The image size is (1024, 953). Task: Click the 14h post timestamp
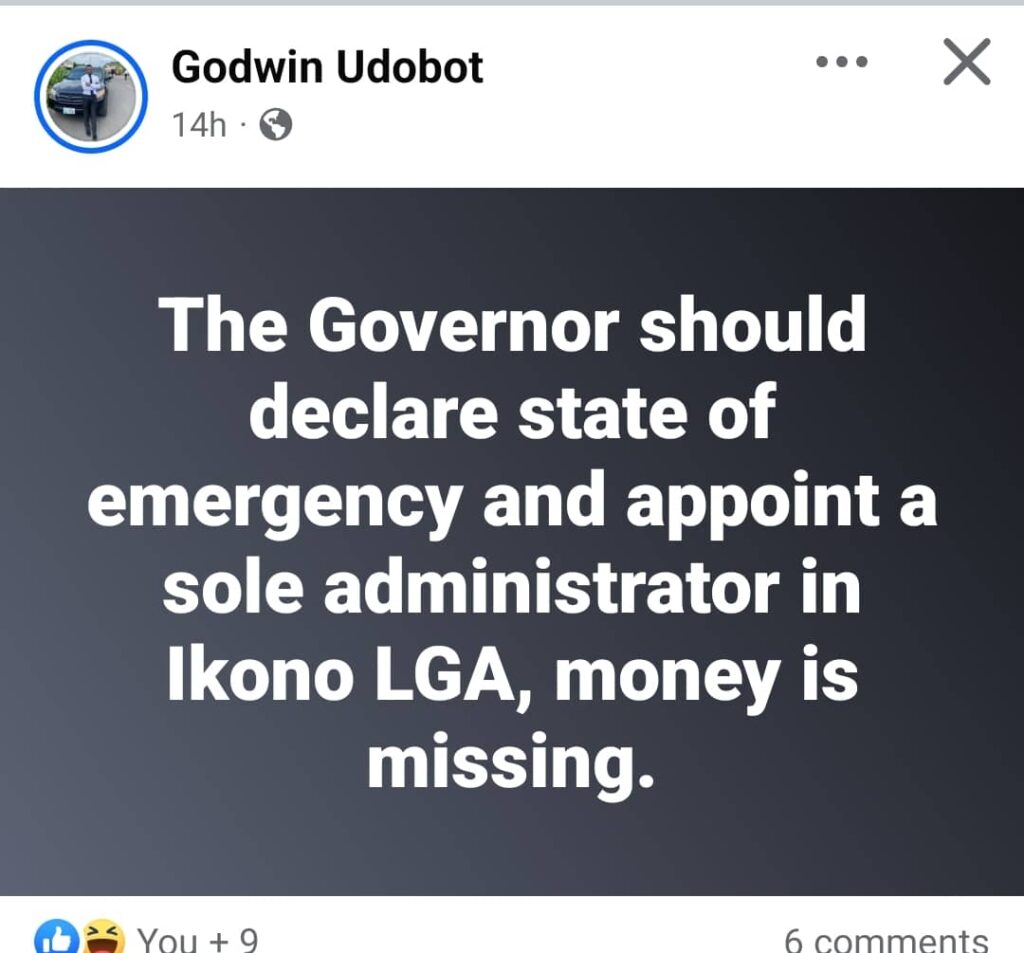(x=199, y=124)
